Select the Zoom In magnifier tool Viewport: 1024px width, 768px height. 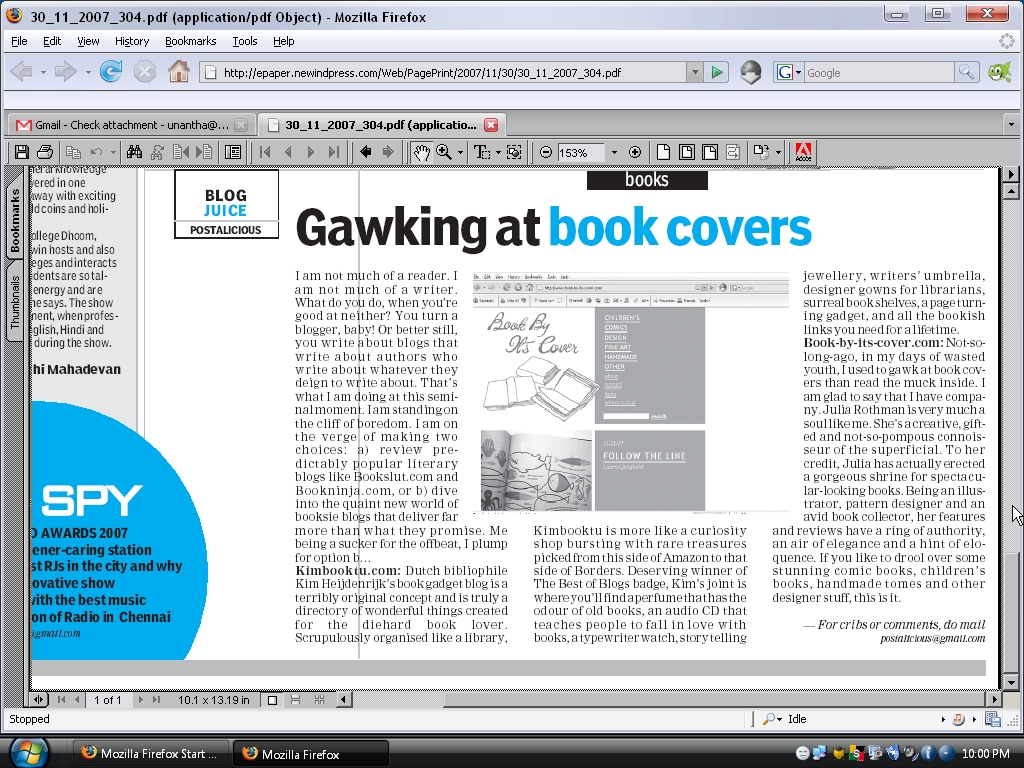[443, 152]
